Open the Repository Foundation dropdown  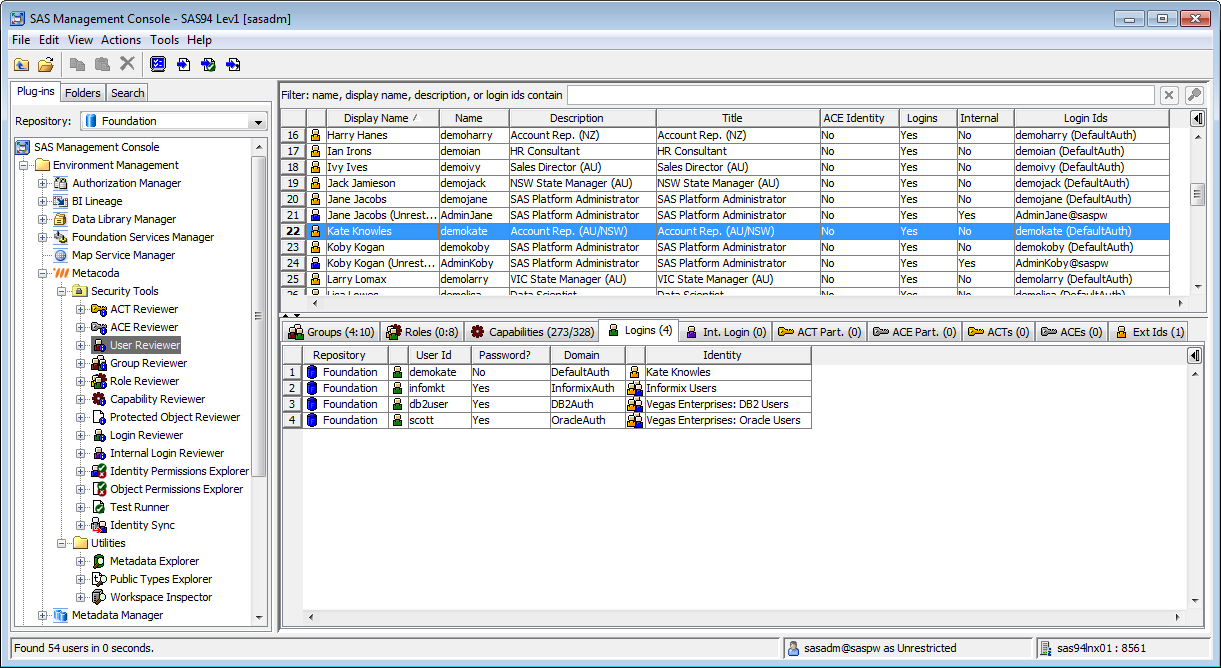click(259, 121)
